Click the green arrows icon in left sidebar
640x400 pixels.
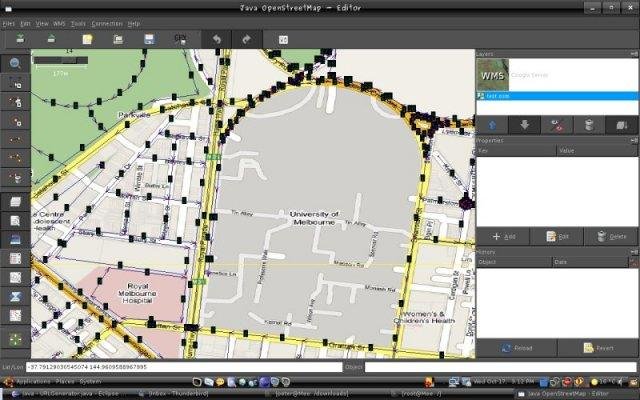(x=15, y=339)
